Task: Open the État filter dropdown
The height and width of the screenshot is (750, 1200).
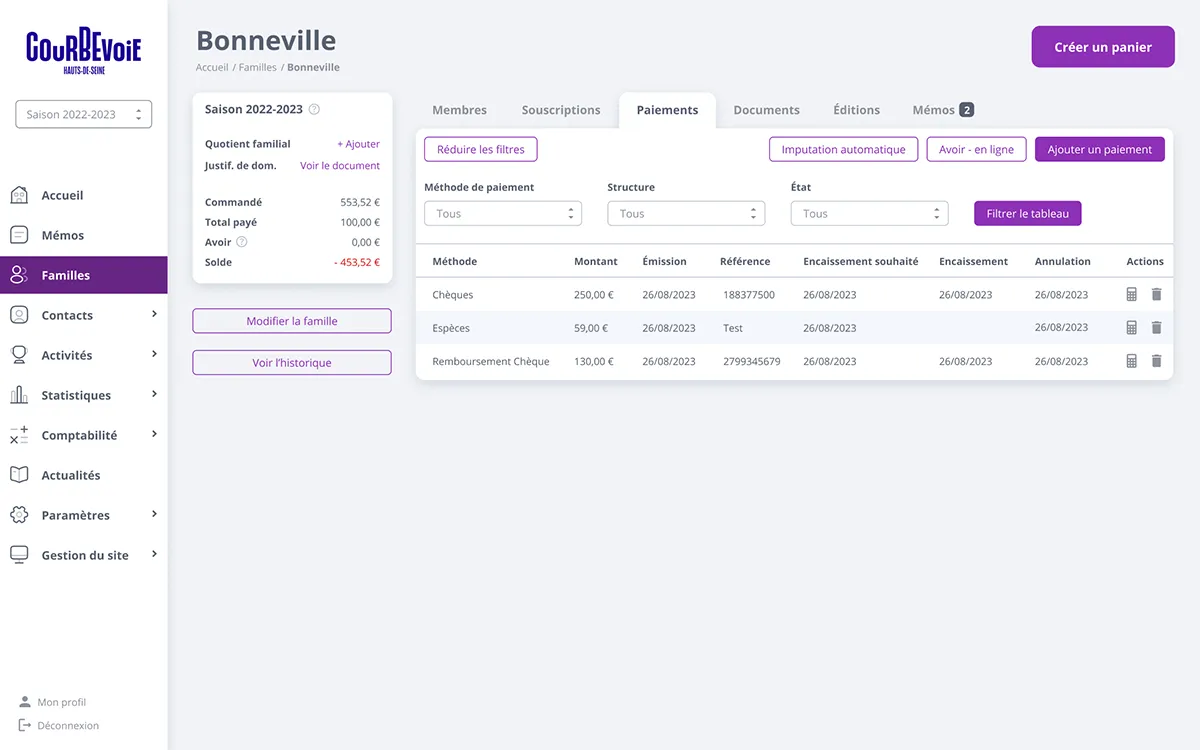Action: pos(869,214)
